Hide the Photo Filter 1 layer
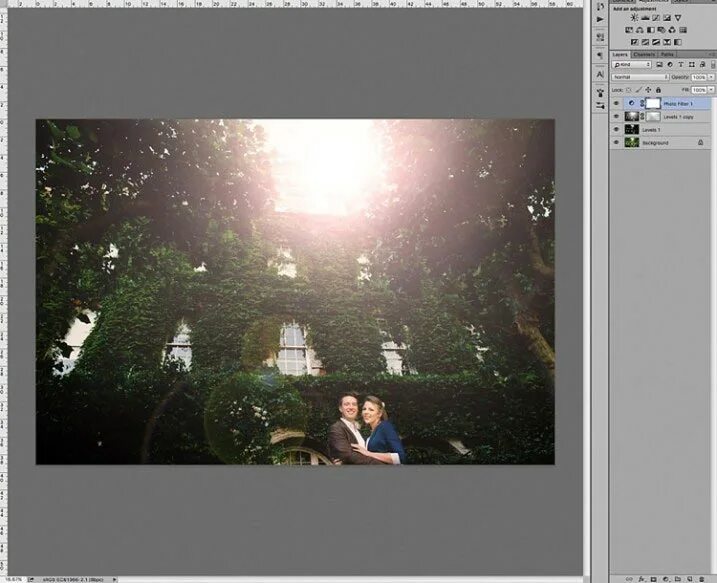Screen dimensions: 717x583 pyautogui.click(x=616, y=103)
